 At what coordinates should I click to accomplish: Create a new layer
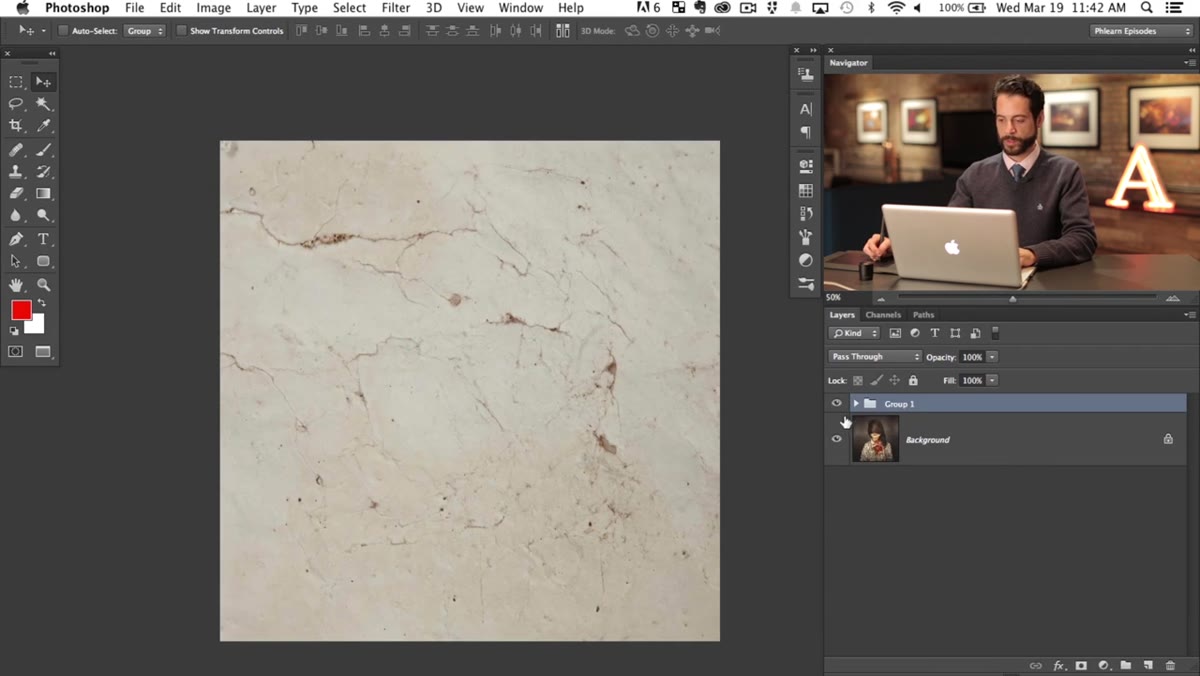tap(1148, 666)
